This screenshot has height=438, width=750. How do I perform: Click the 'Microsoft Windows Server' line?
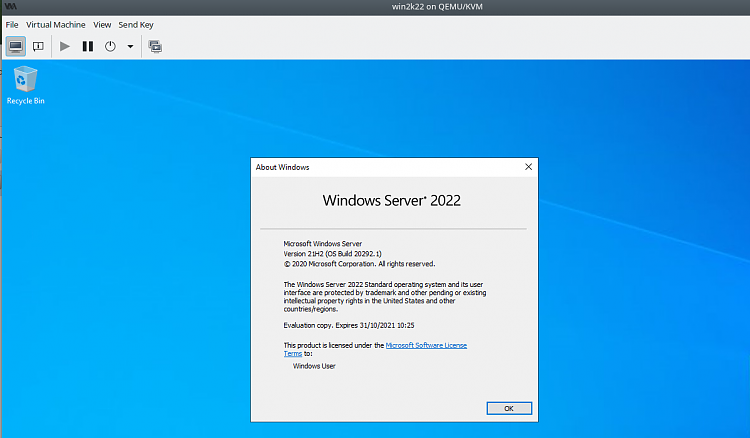(323, 244)
